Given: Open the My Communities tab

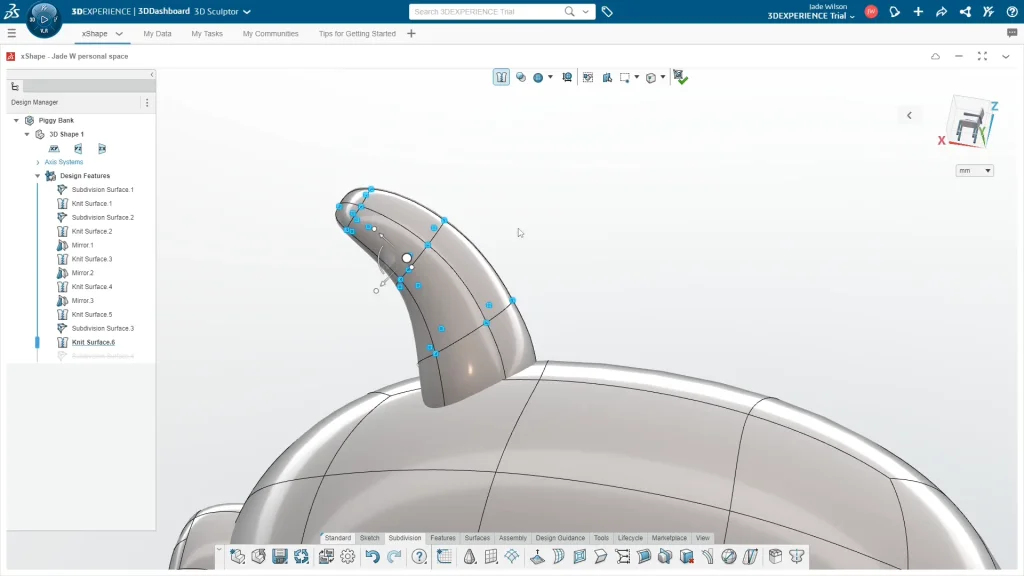Looking at the screenshot, I should [270, 33].
